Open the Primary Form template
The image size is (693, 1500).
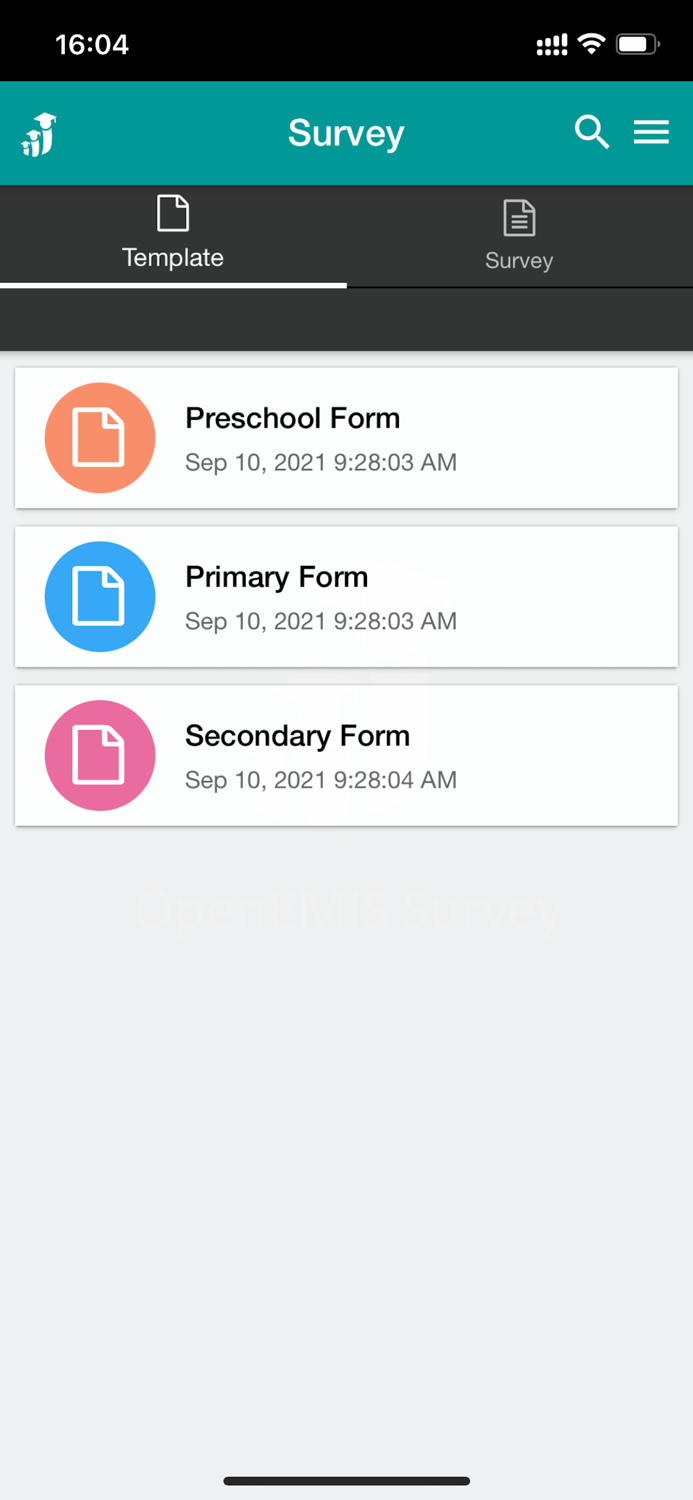click(346, 596)
